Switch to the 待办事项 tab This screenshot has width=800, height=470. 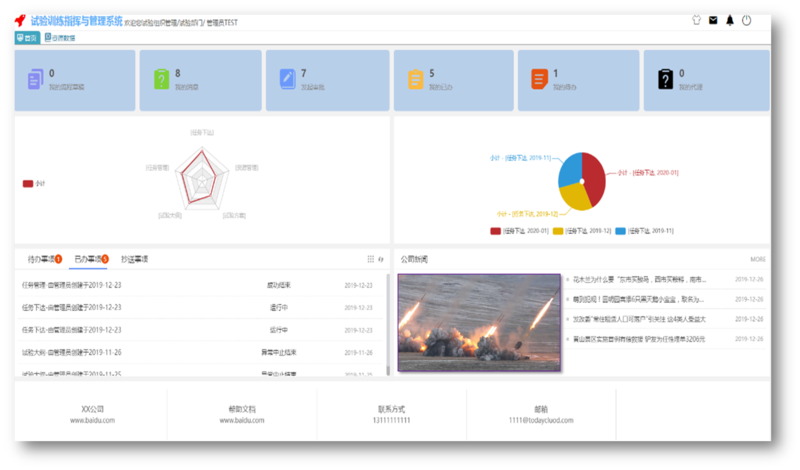(x=42, y=259)
